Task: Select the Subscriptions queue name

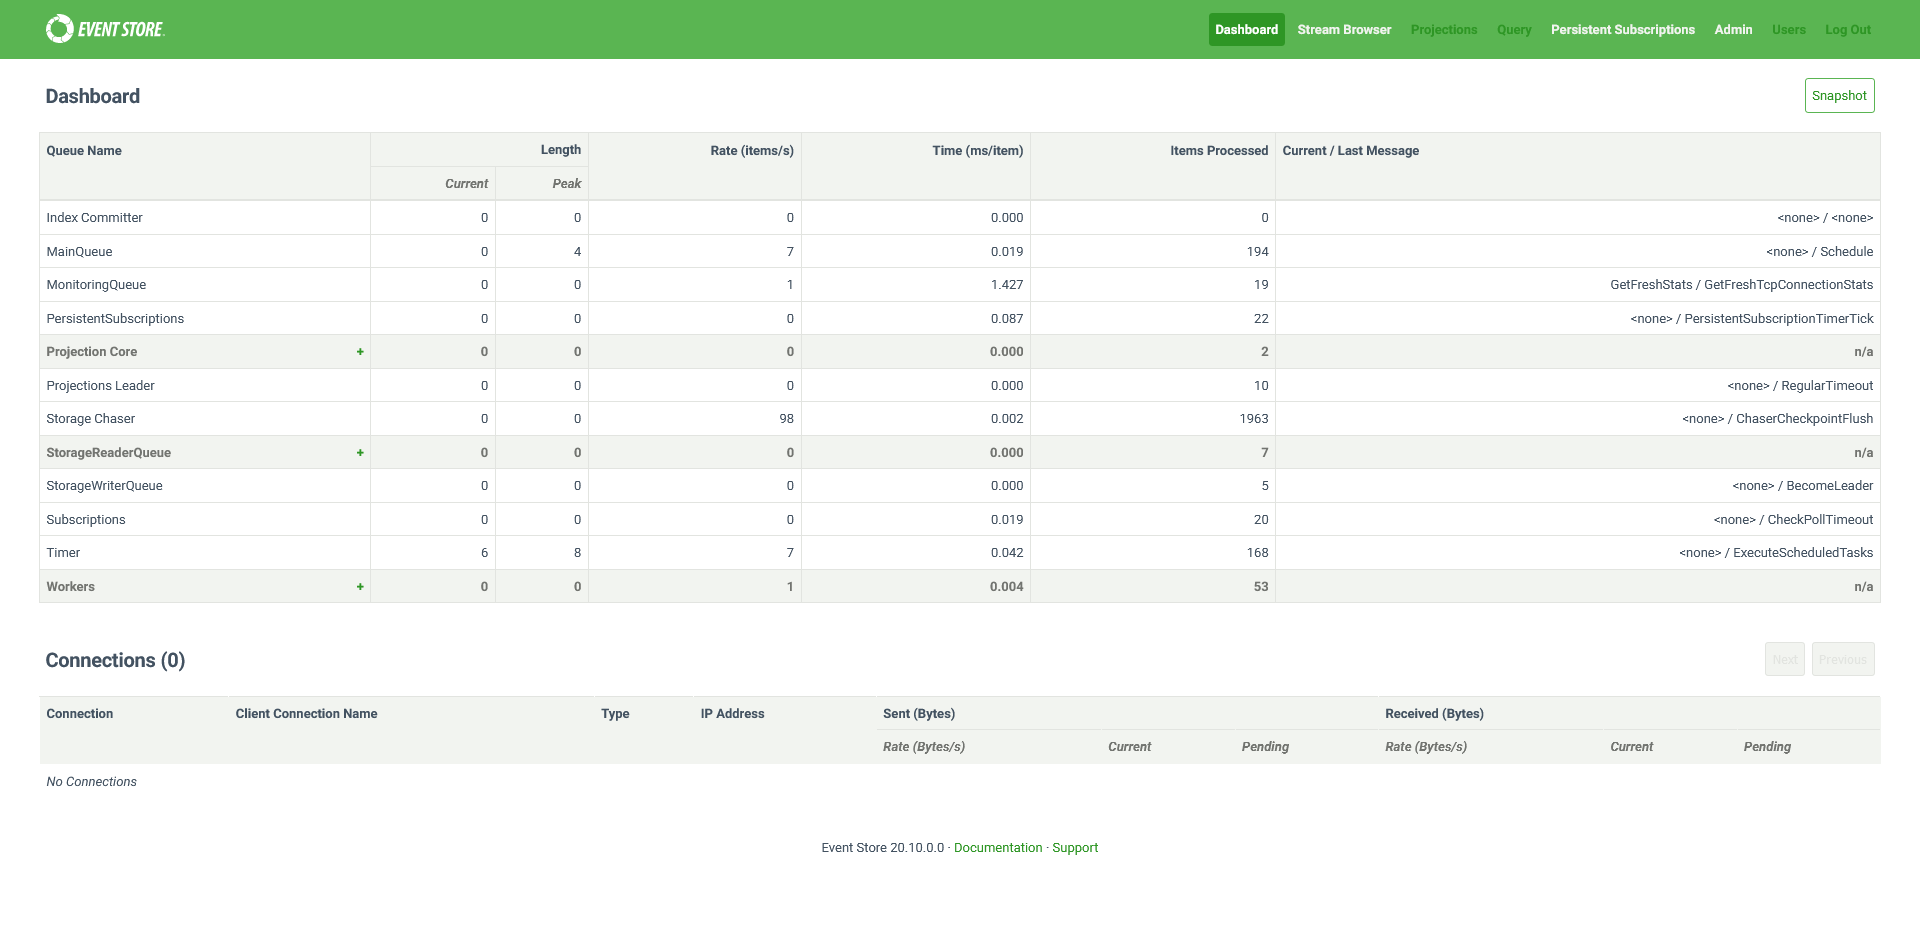Action: [x=86, y=520]
